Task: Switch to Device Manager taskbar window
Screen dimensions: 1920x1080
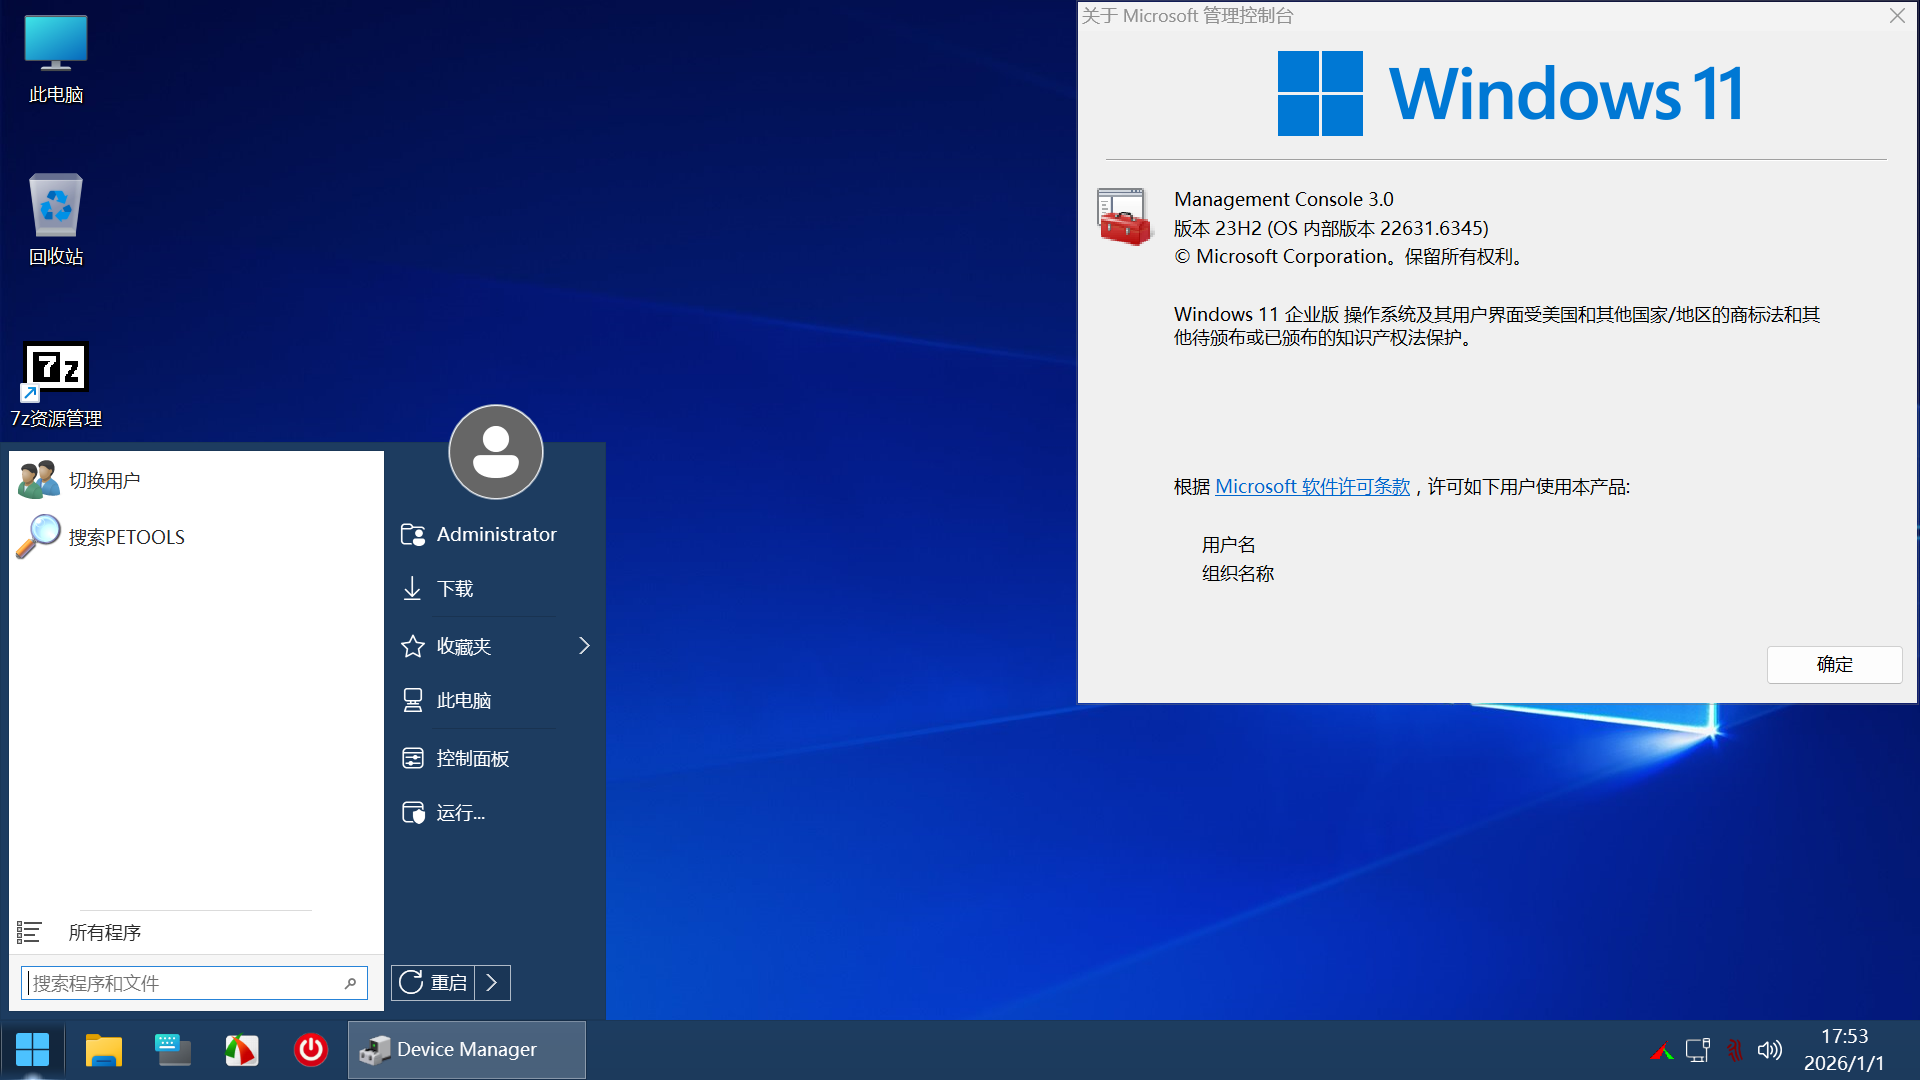Action: click(466, 1049)
